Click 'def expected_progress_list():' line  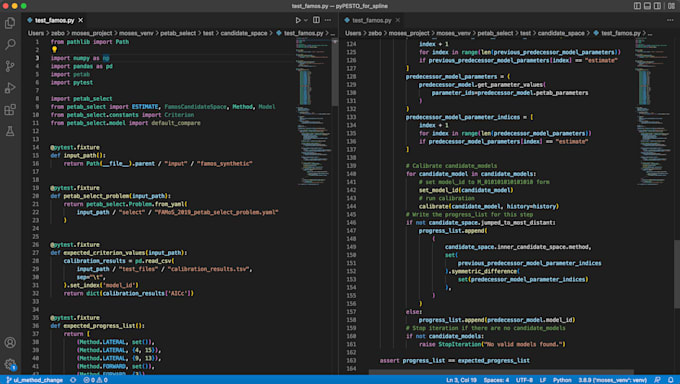click(x=98, y=326)
